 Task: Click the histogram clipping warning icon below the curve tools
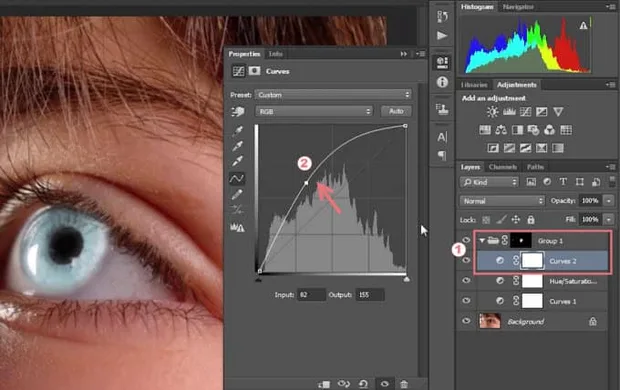(237, 227)
